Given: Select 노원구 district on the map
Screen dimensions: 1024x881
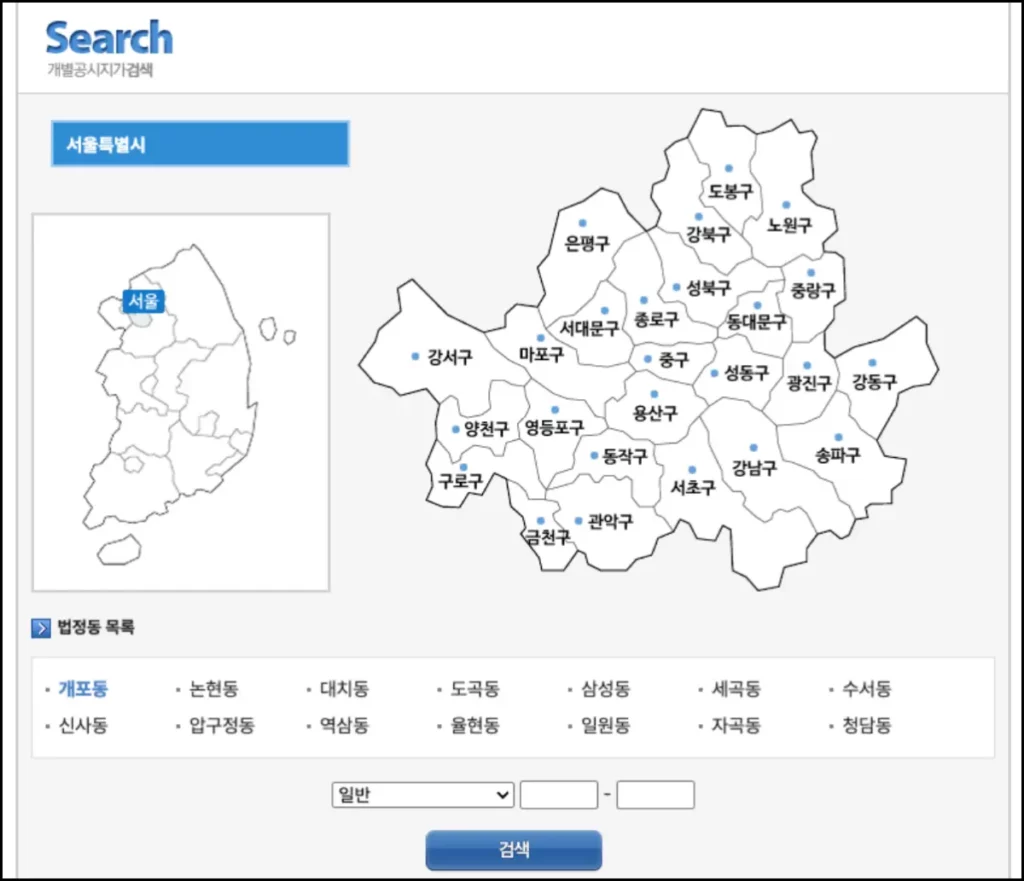Looking at the screenshot, I should (789, 225).
